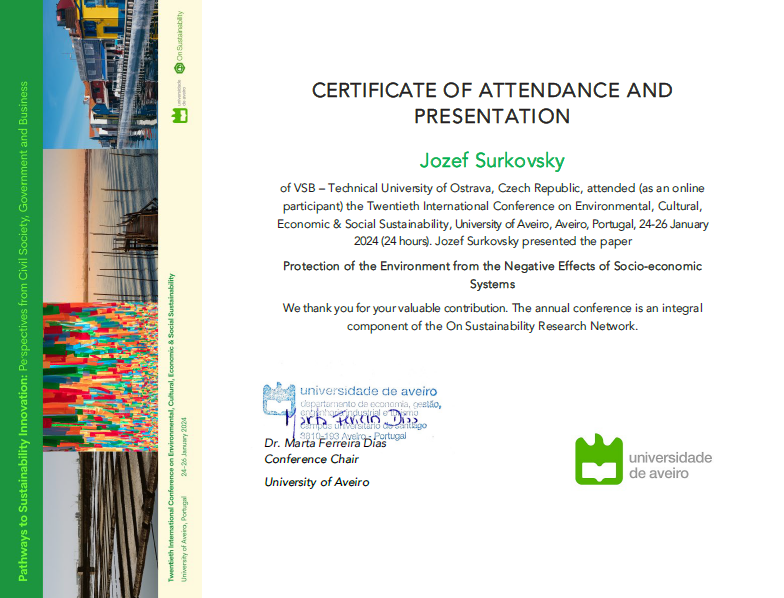The image size is (784, 598).
Task: Select the title 'CERTIFICATE OF ATTENDANCE AND PRESENTATION'
Action: 492,103
